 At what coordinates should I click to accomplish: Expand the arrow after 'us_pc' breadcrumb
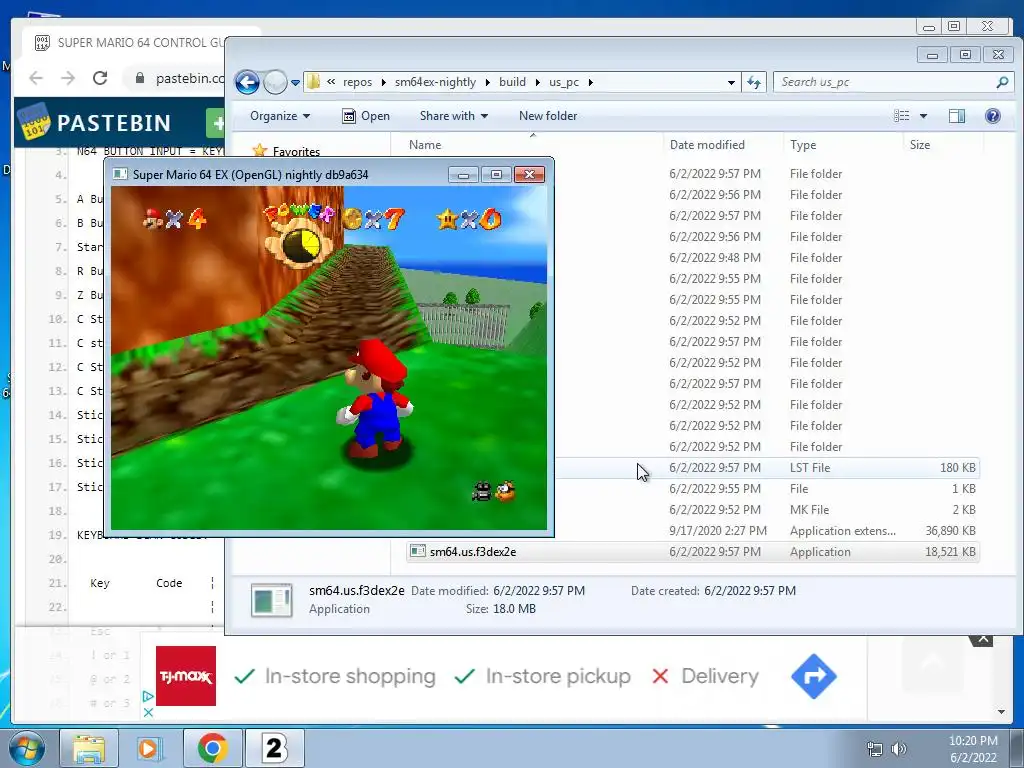[x=590, y=82]
